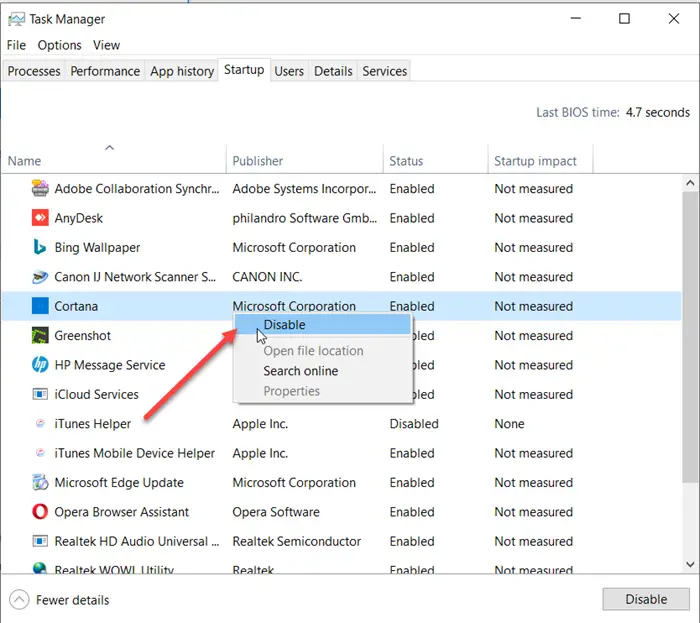Sort by the Status column header
The image size is (700, 623).
[436, 158]
